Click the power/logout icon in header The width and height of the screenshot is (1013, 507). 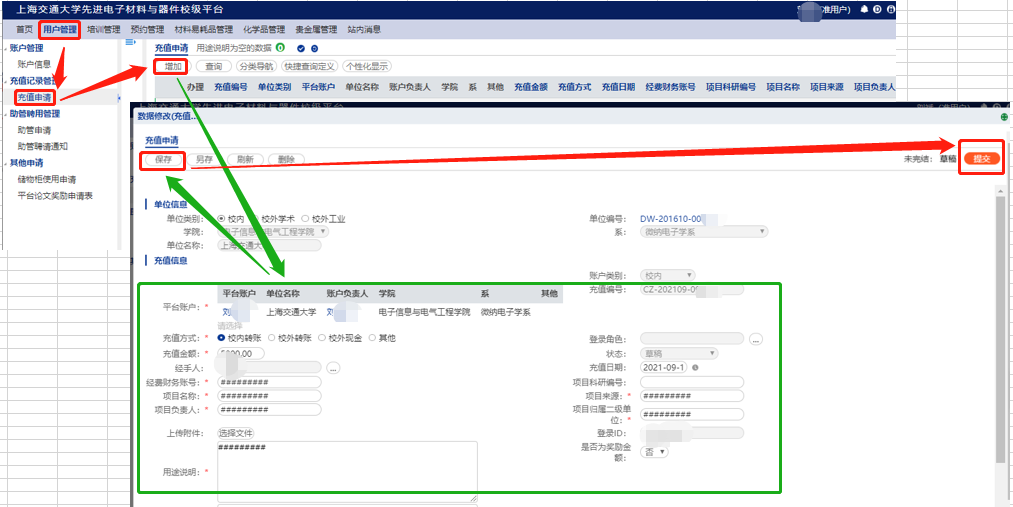coord(890,9)
